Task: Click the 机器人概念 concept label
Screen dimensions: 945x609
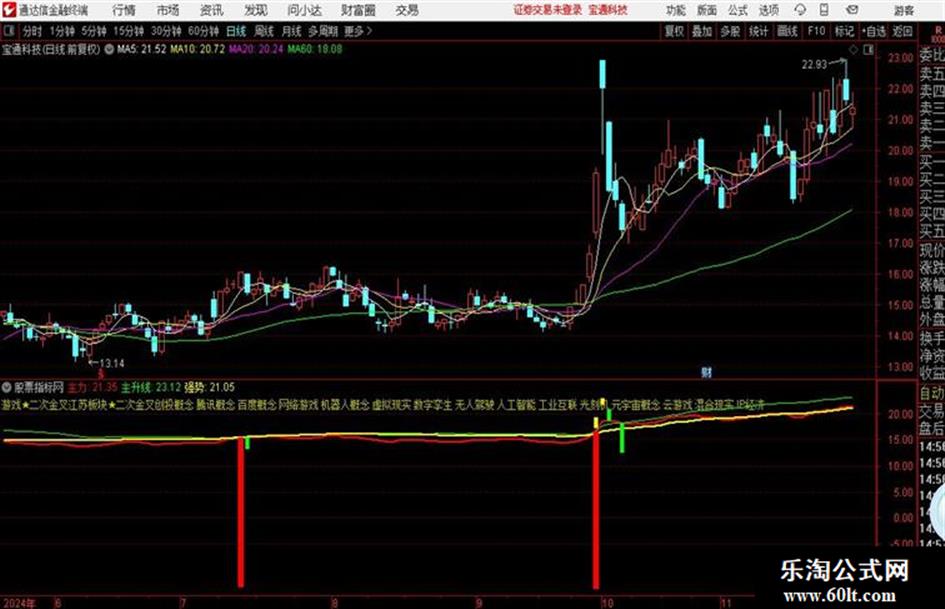Action: (345, 405)
